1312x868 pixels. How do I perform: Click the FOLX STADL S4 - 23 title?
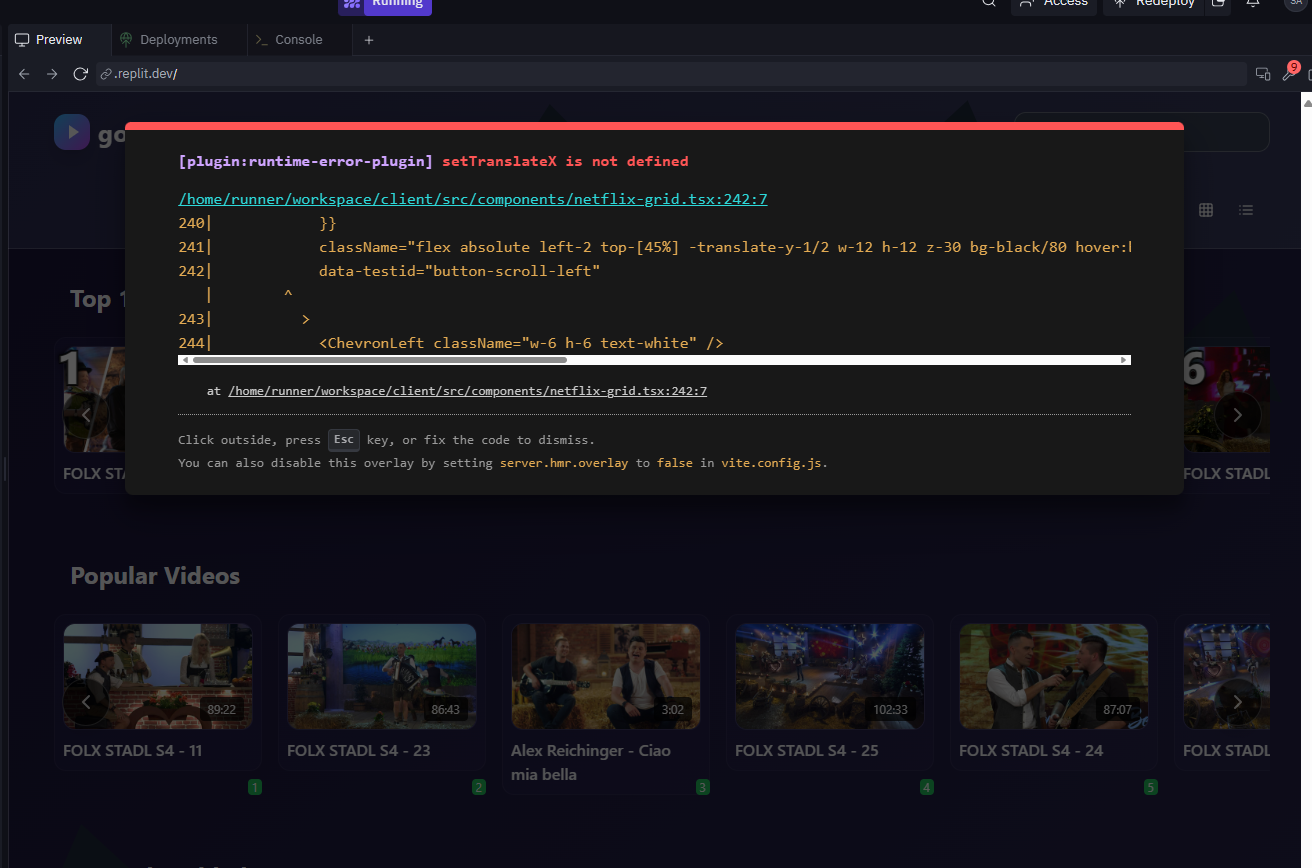click(359, 750)
